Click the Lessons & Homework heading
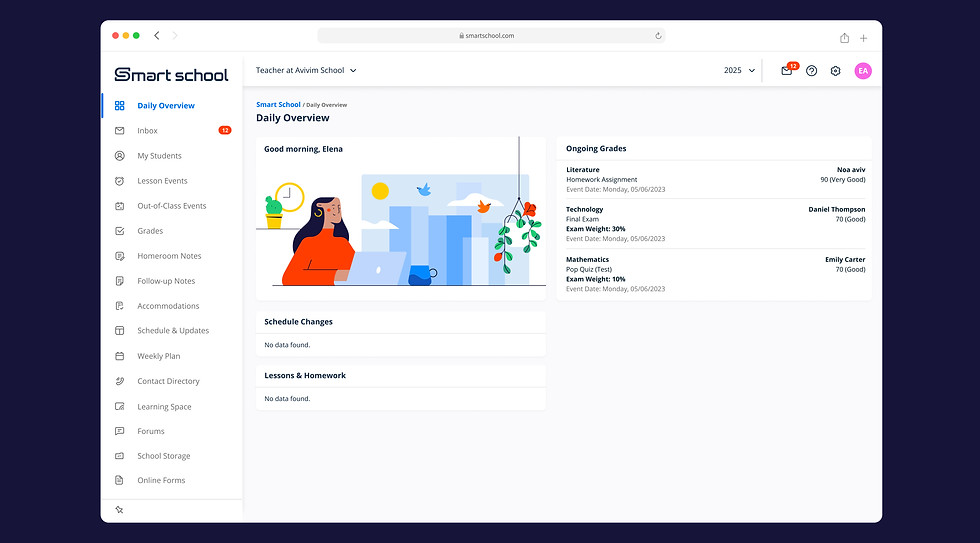Image resolution: width=980 pixels, height=543 pixels. [305, 376]
